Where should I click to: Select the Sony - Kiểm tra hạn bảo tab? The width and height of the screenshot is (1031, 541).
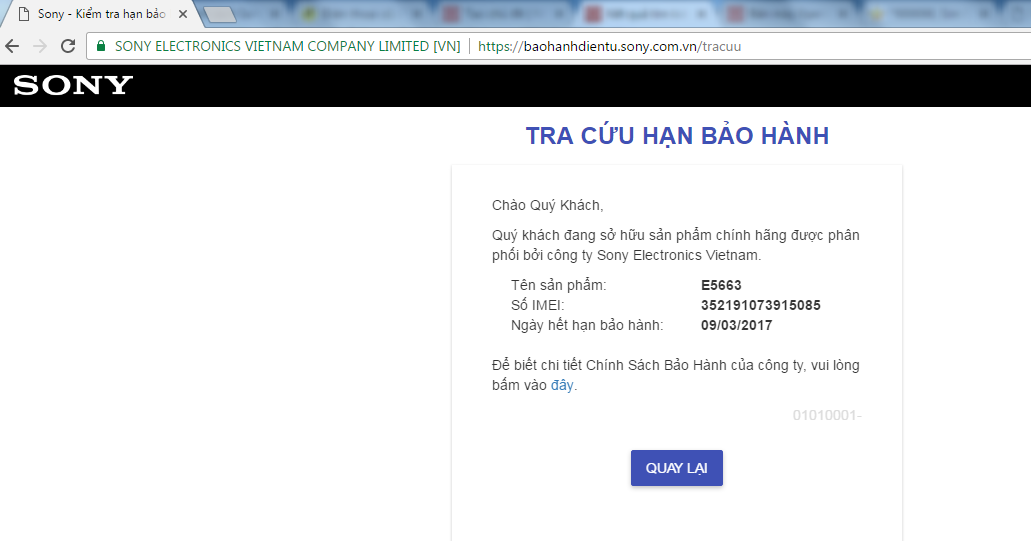pos(101,14)
